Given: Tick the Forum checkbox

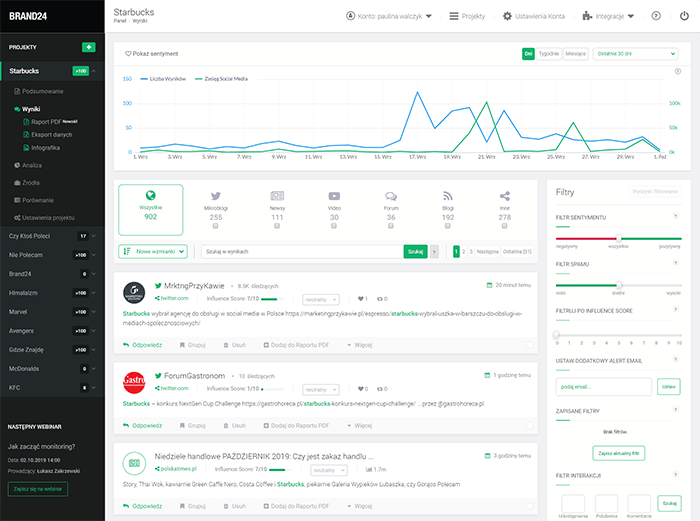Looking at the screenshot, I should point(391,226).
